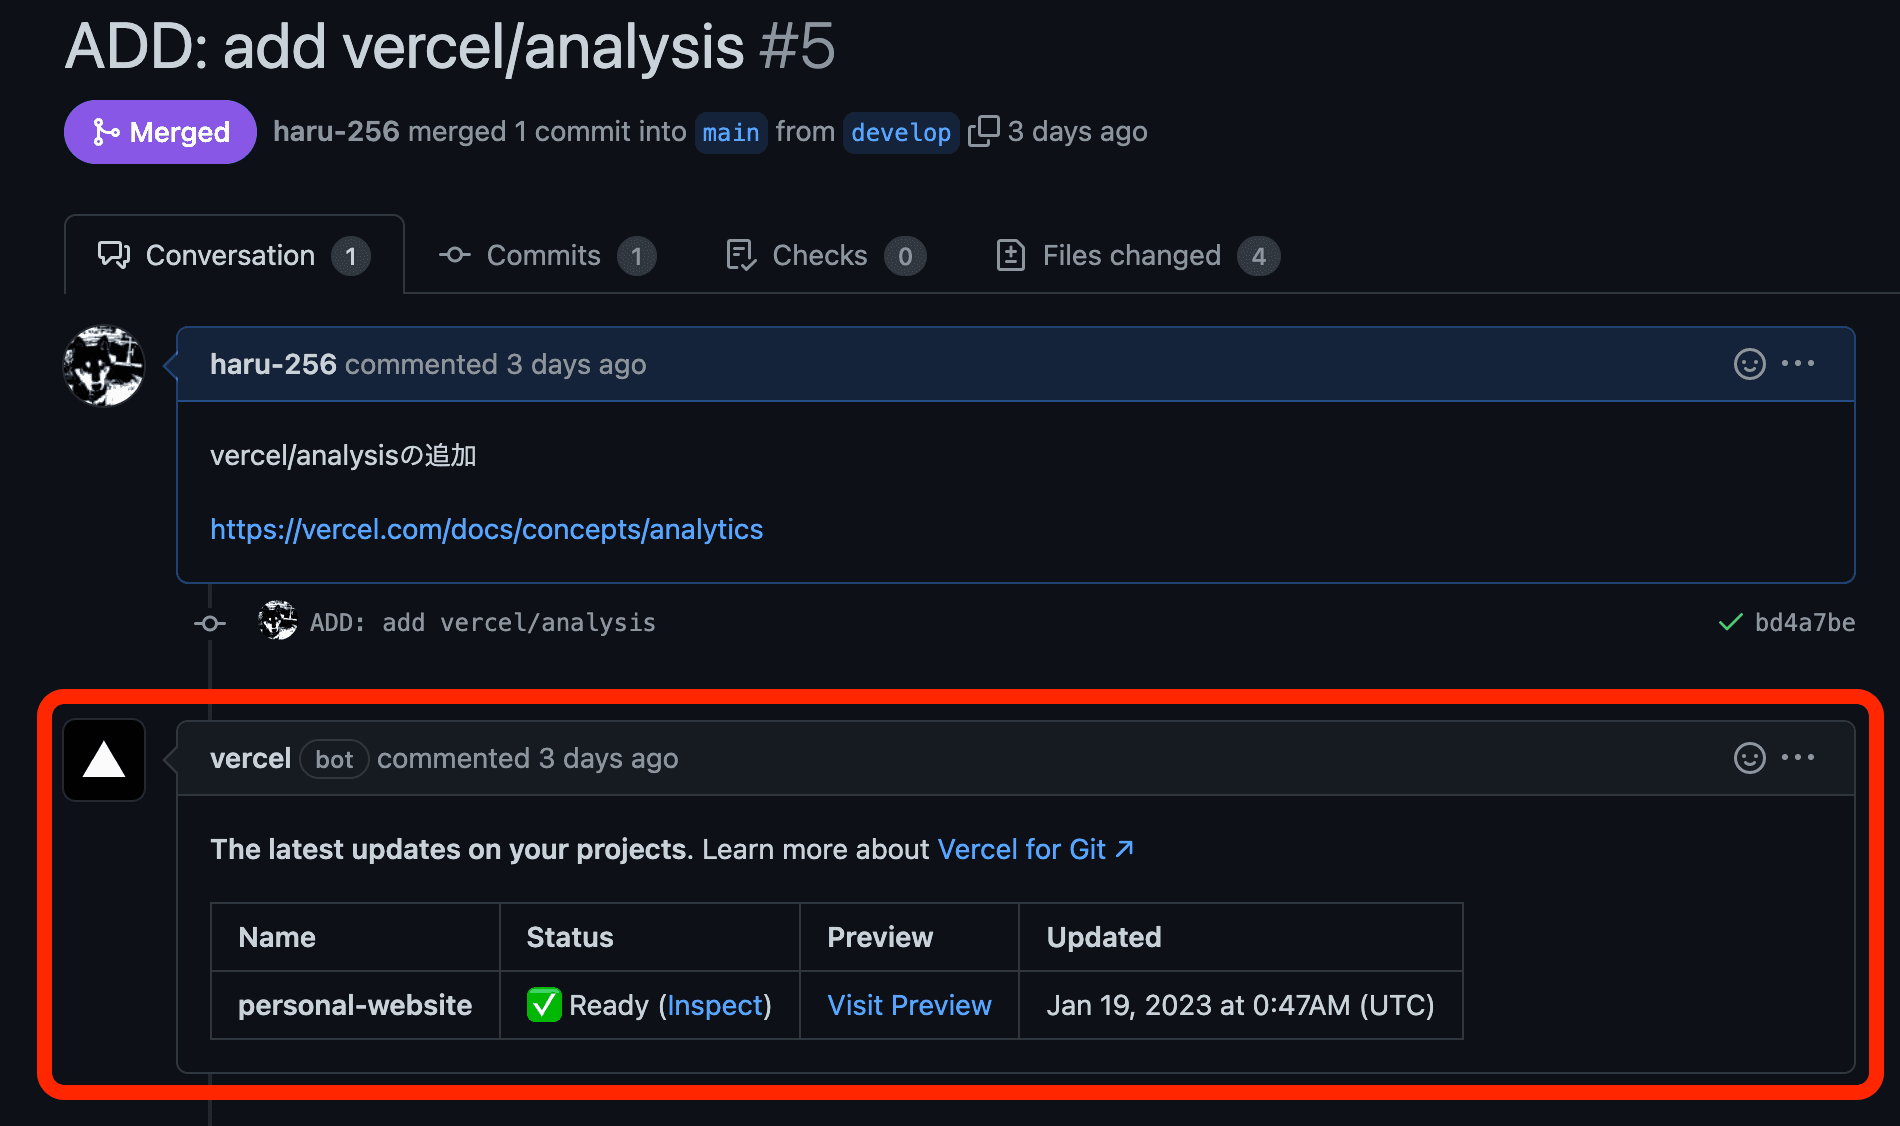Click the Inspect deployment link
The image size is (1900, 1126).
pos(715,1005)
